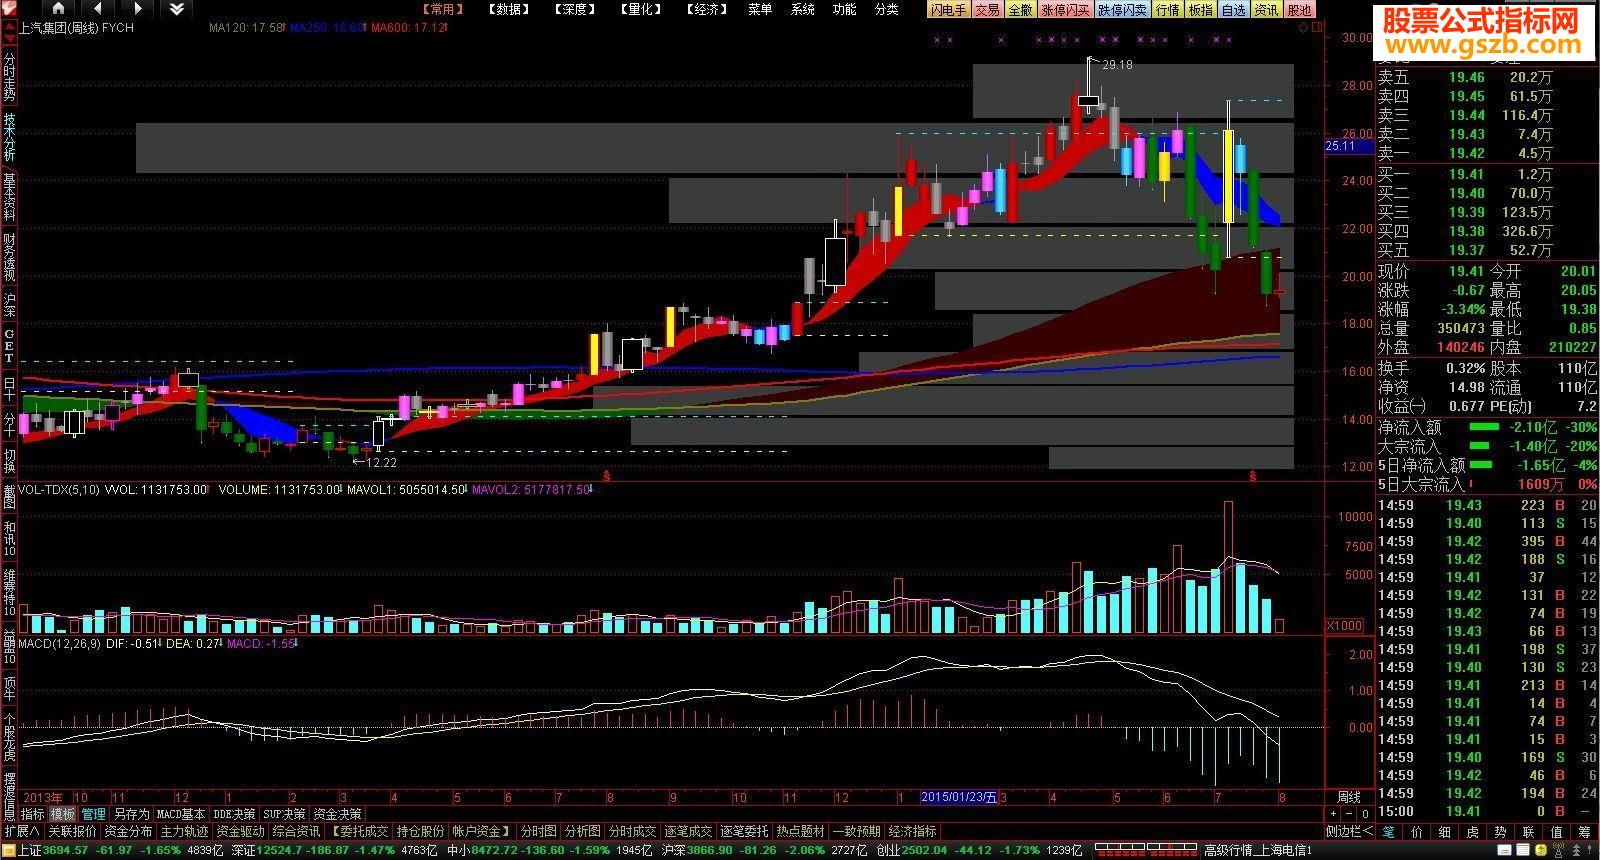The height and width of the screenshot is (860, 1600).
Task: Open the 分时图 tab
Action: (x=539, y=831)
